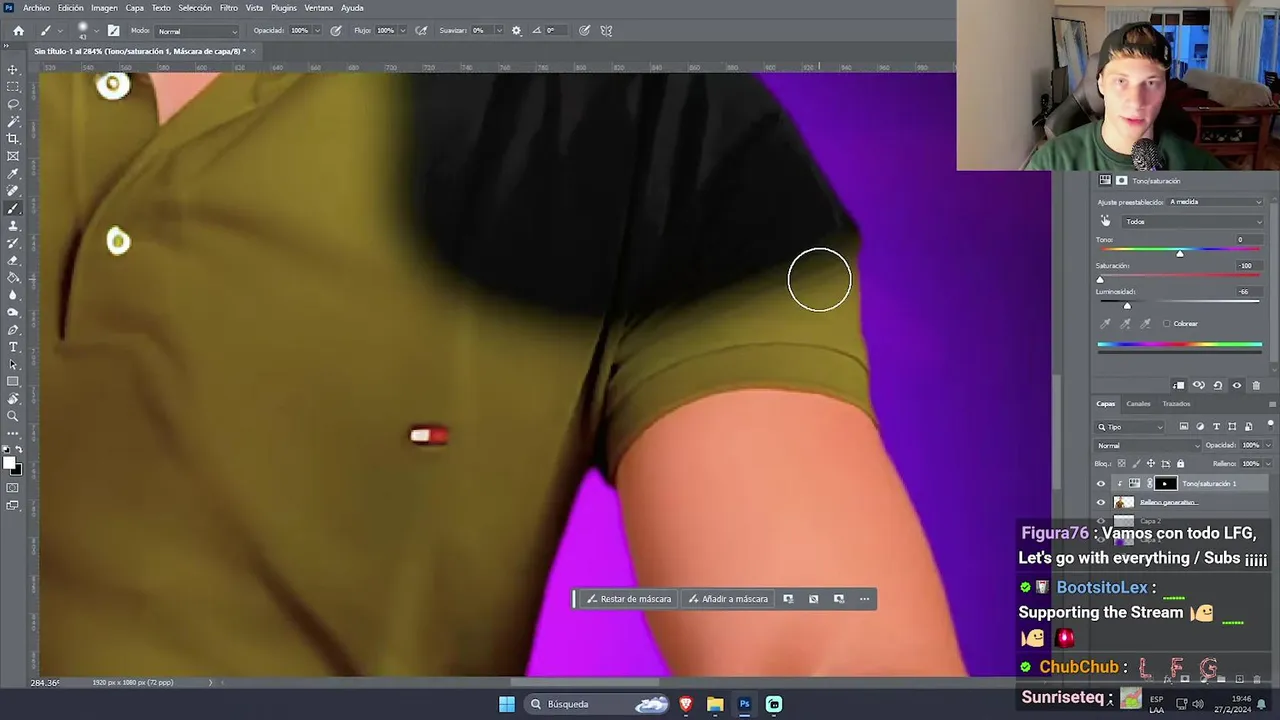Click the on-image adjustment hand icon
Viewport: 1280px width, 720px height.
(x=1105, y=221)
